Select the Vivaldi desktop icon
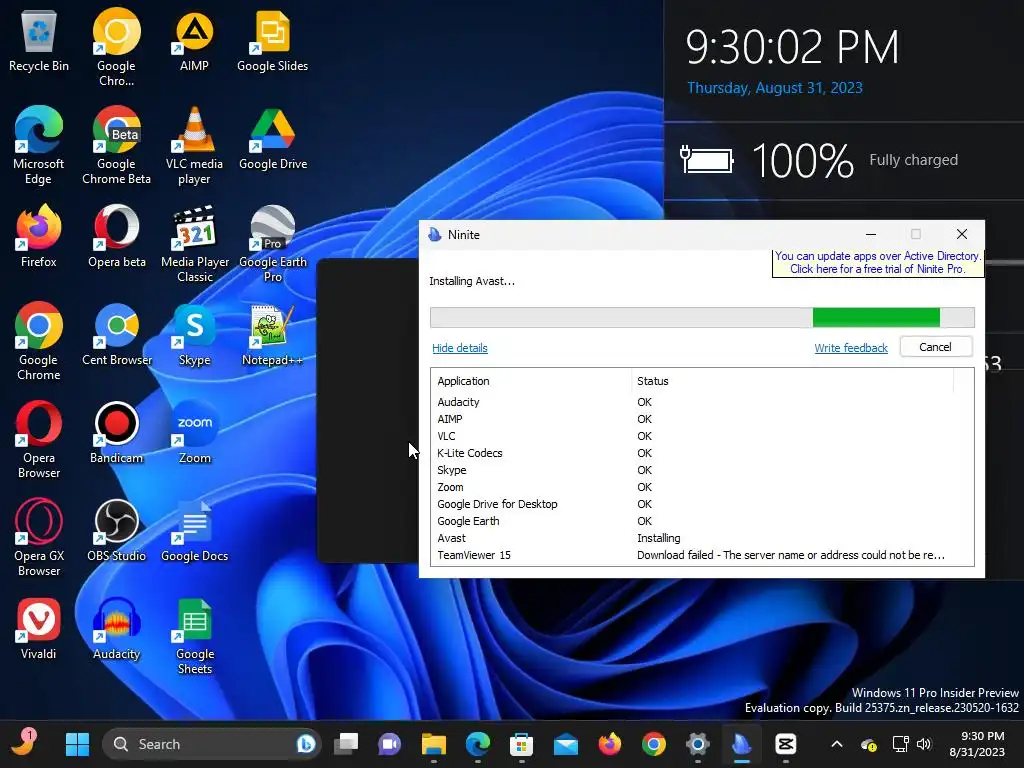 (x=39, y=628)
